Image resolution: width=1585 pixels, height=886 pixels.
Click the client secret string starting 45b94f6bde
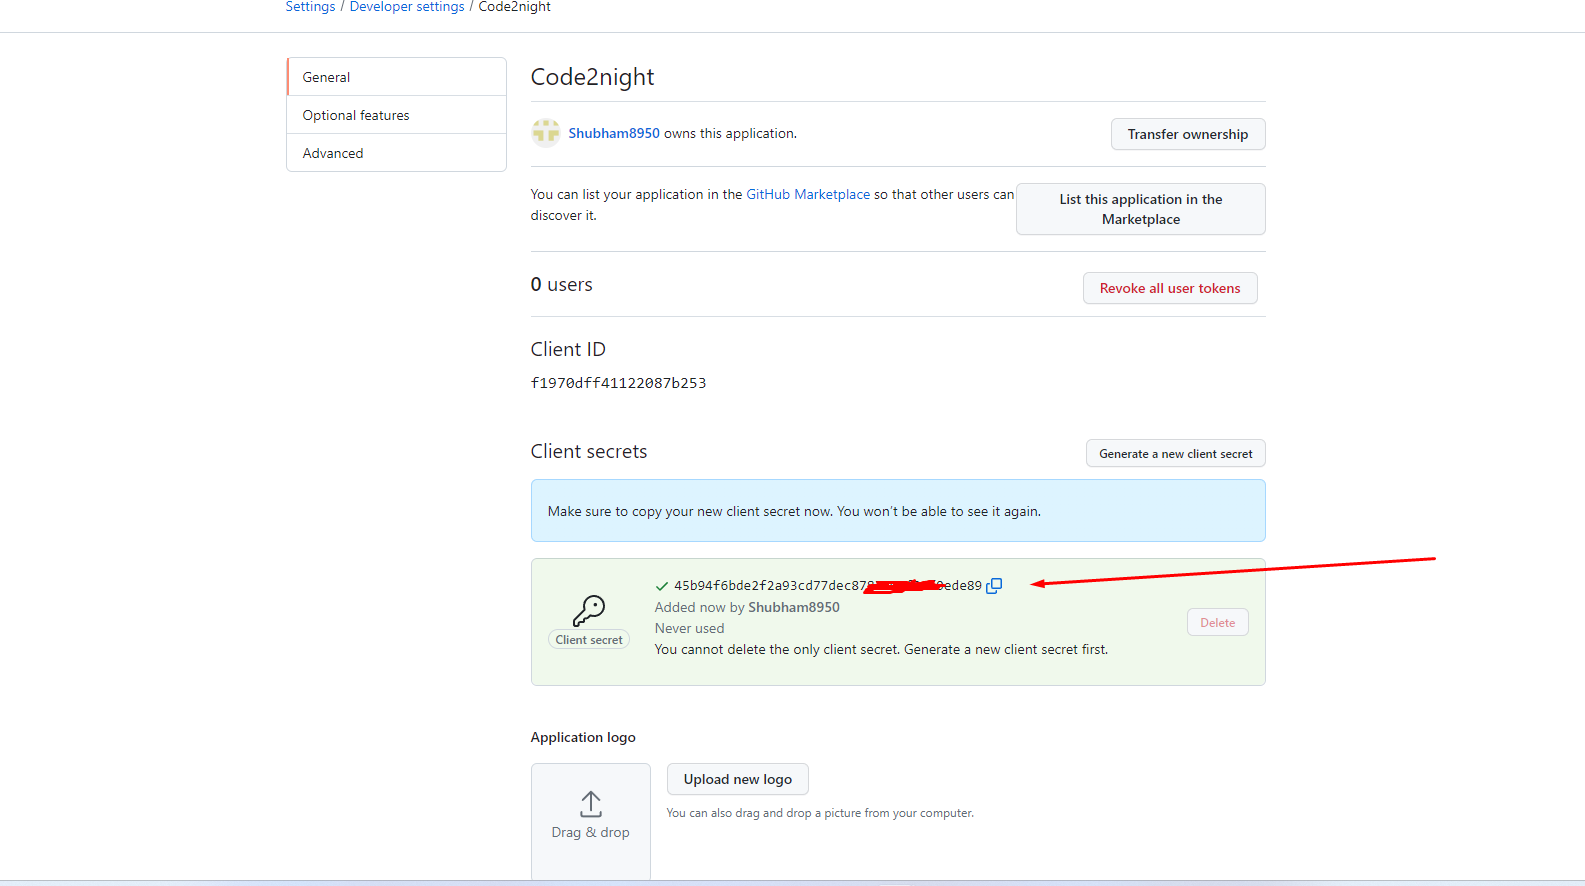click(x=828, y=586)
